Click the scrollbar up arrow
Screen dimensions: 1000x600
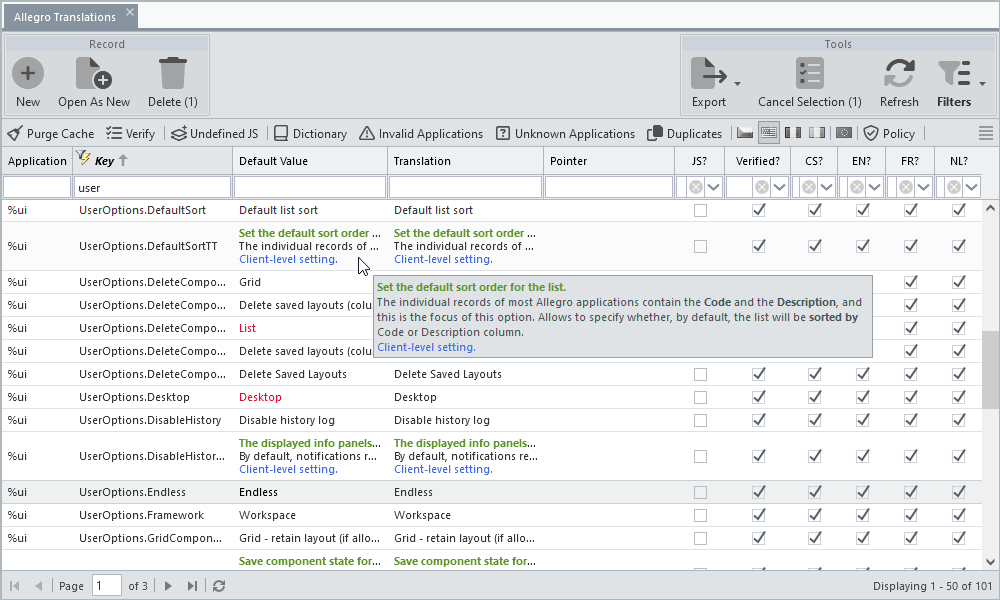tap(990, 208)
